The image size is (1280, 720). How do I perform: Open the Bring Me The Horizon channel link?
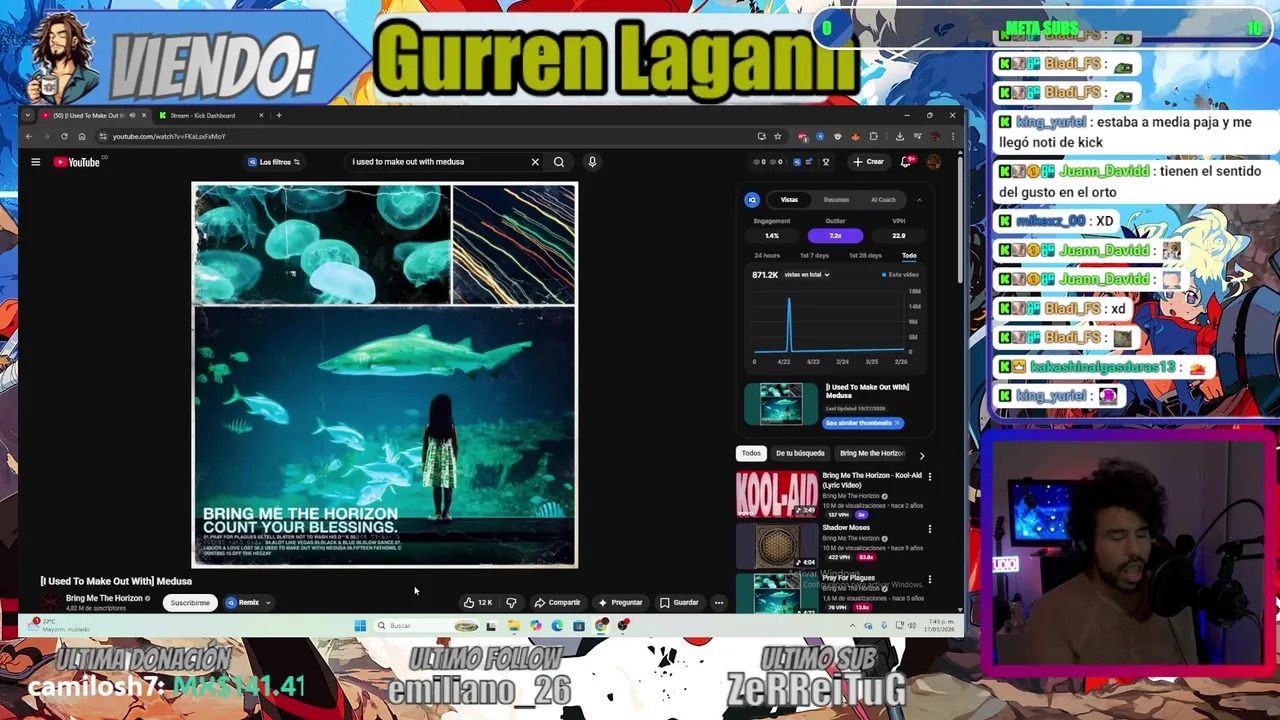tap(104, 598)
